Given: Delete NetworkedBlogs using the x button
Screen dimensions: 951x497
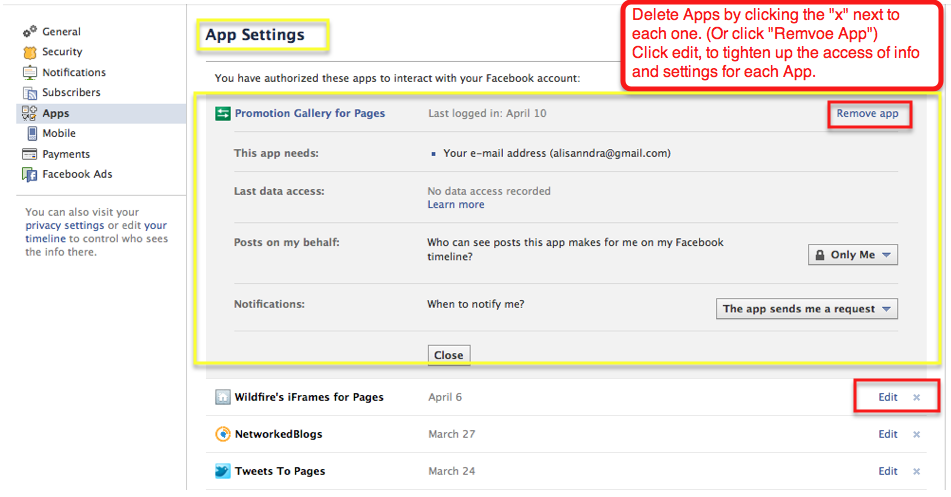Looking at the screenshot, I should click(916, 435).
